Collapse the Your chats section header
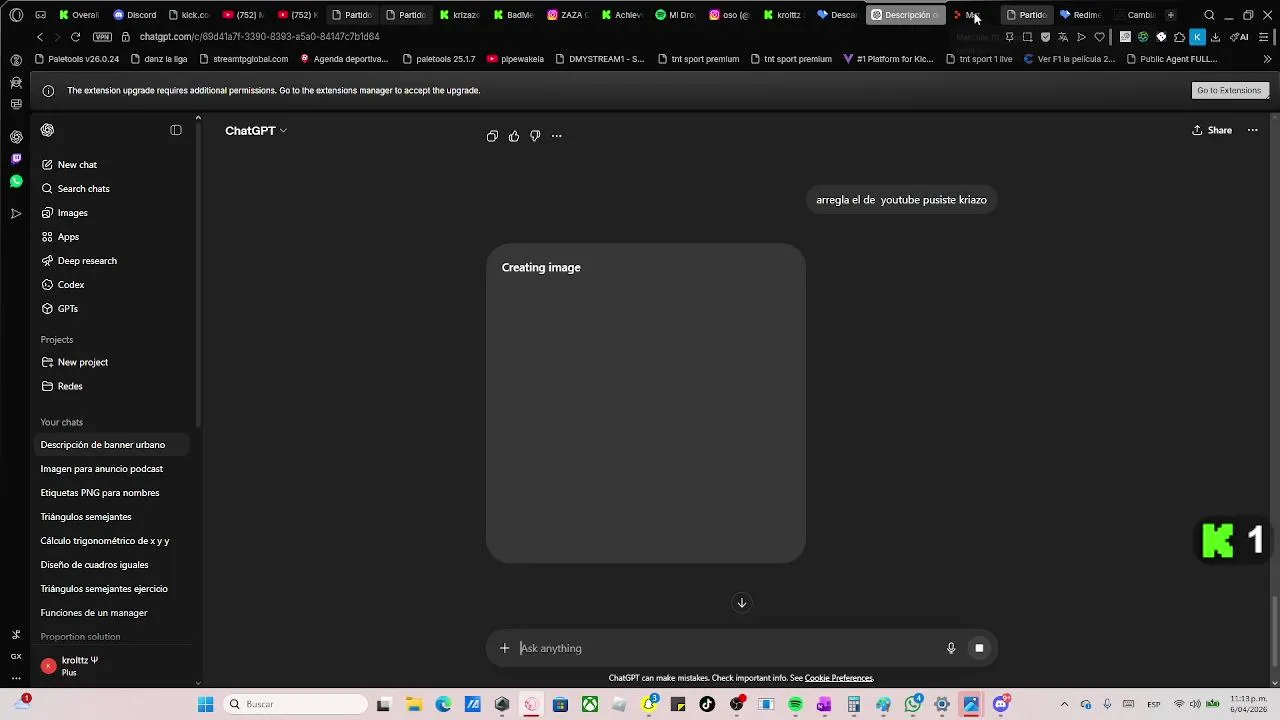Image resolution: width=1280 pixels, height=720 pixels. (x=62, y=422)
